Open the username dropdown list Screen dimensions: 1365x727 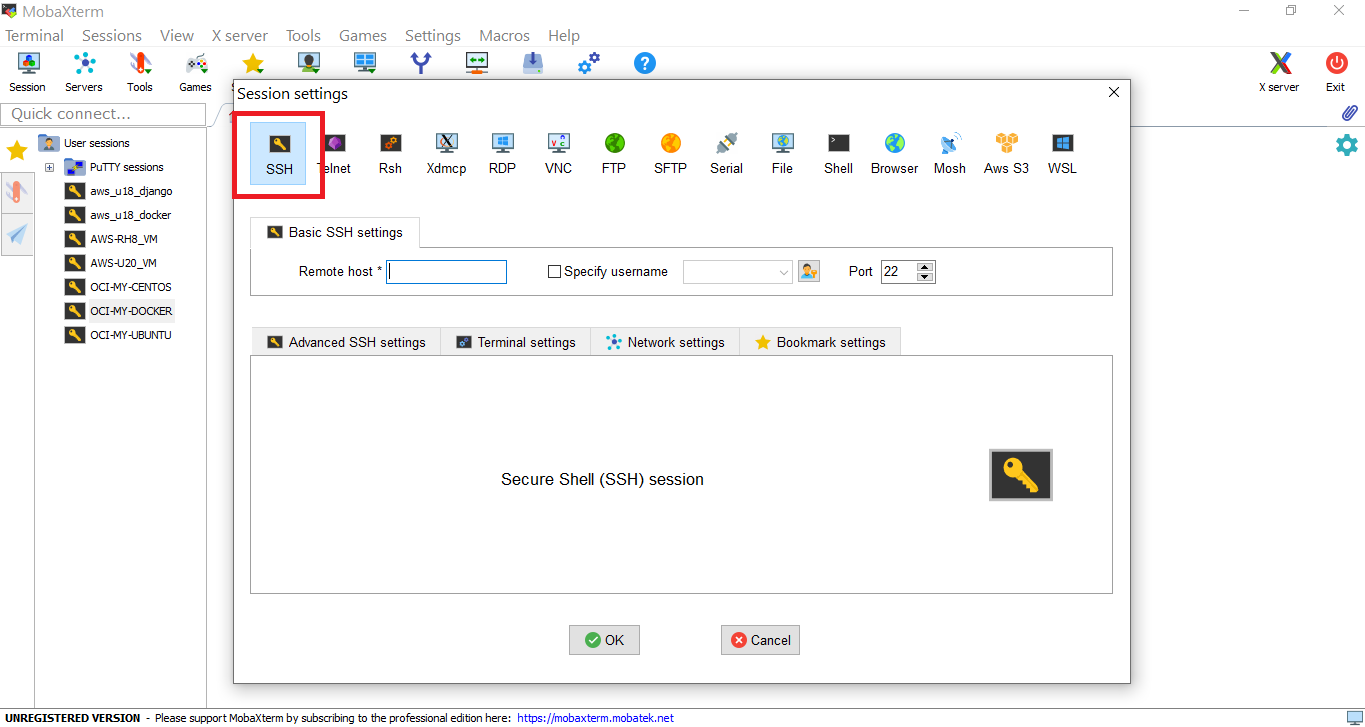pos(783,272)
